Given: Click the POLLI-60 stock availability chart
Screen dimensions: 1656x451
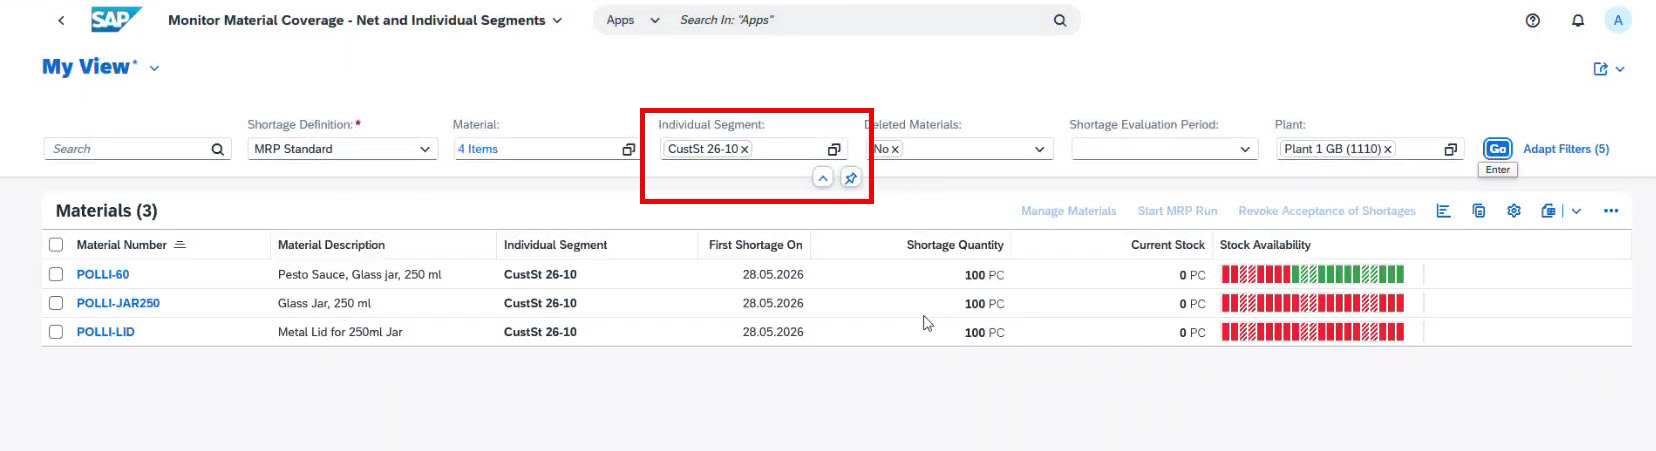Looking at the screenshot, I should pyautogui.click(x=1313, y=274).
